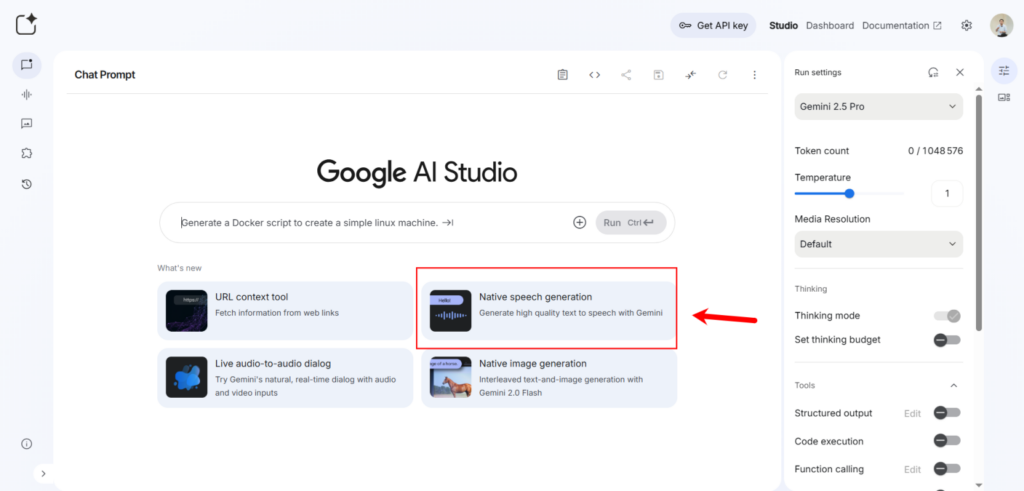Open the three-dot more options menu

pos(754,75)
